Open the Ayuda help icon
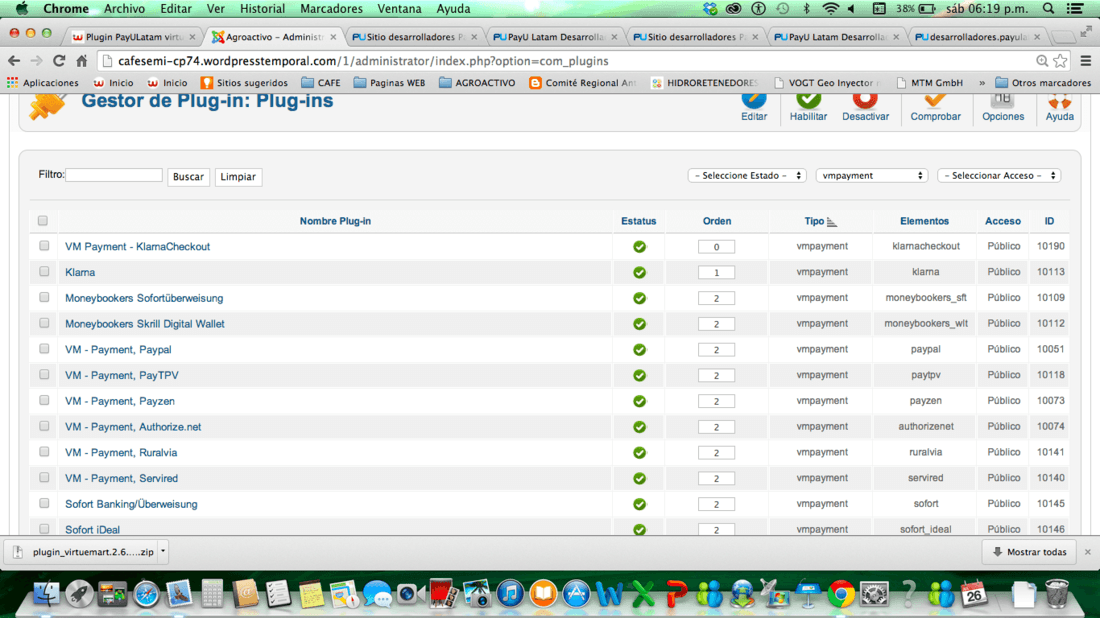Screen dimensions: 1100x618 point(1059,107)
